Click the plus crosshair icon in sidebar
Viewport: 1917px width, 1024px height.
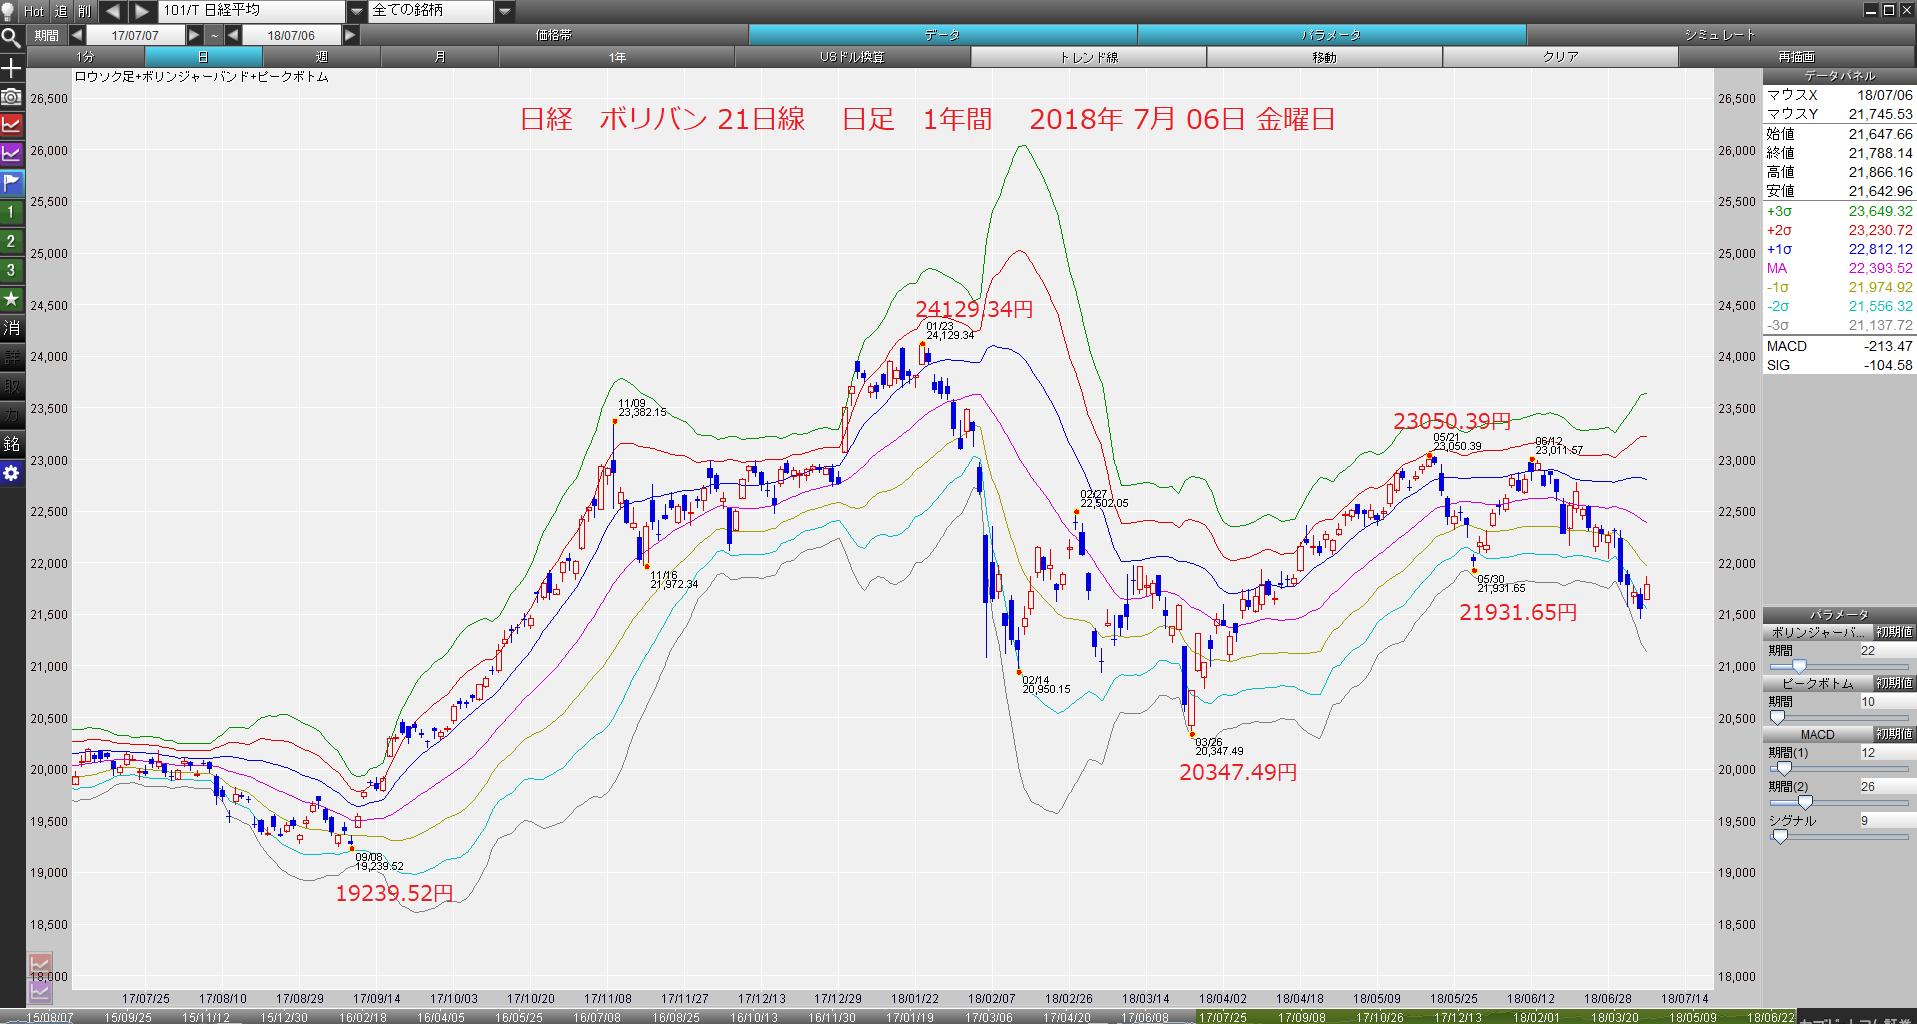coord(11,68)
